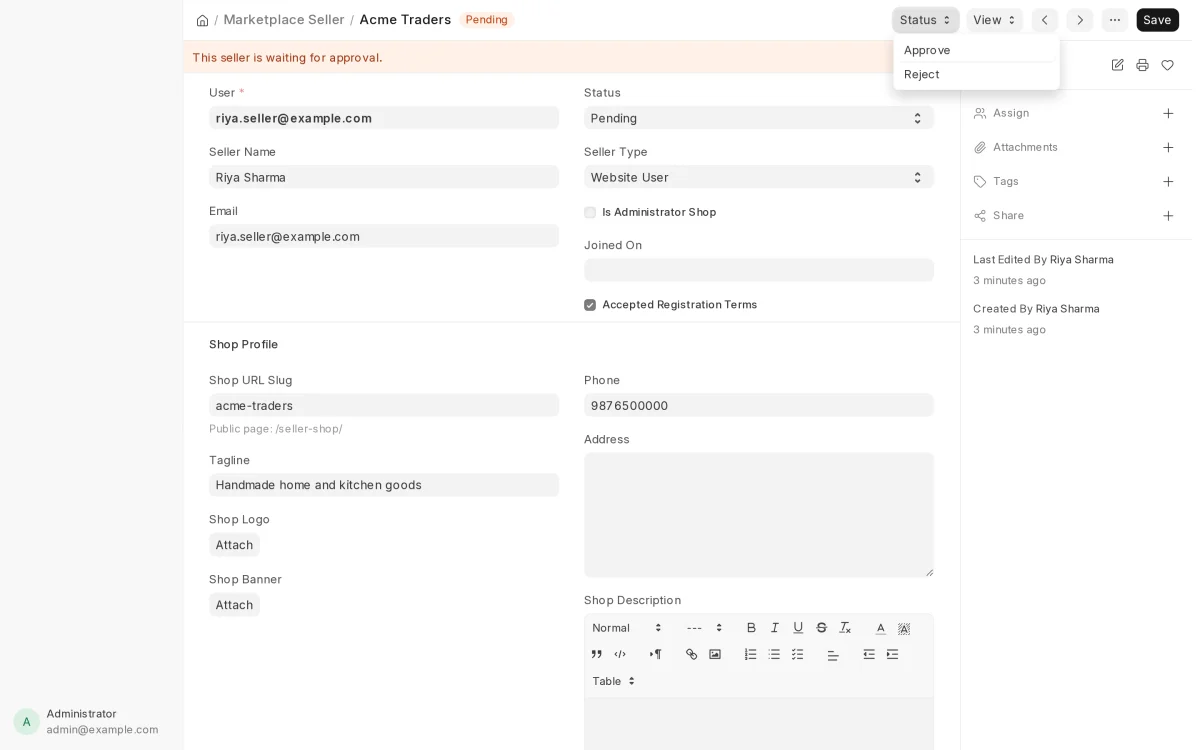
Task: Click the Assign label in sidebar
Action: [1011, 113]
